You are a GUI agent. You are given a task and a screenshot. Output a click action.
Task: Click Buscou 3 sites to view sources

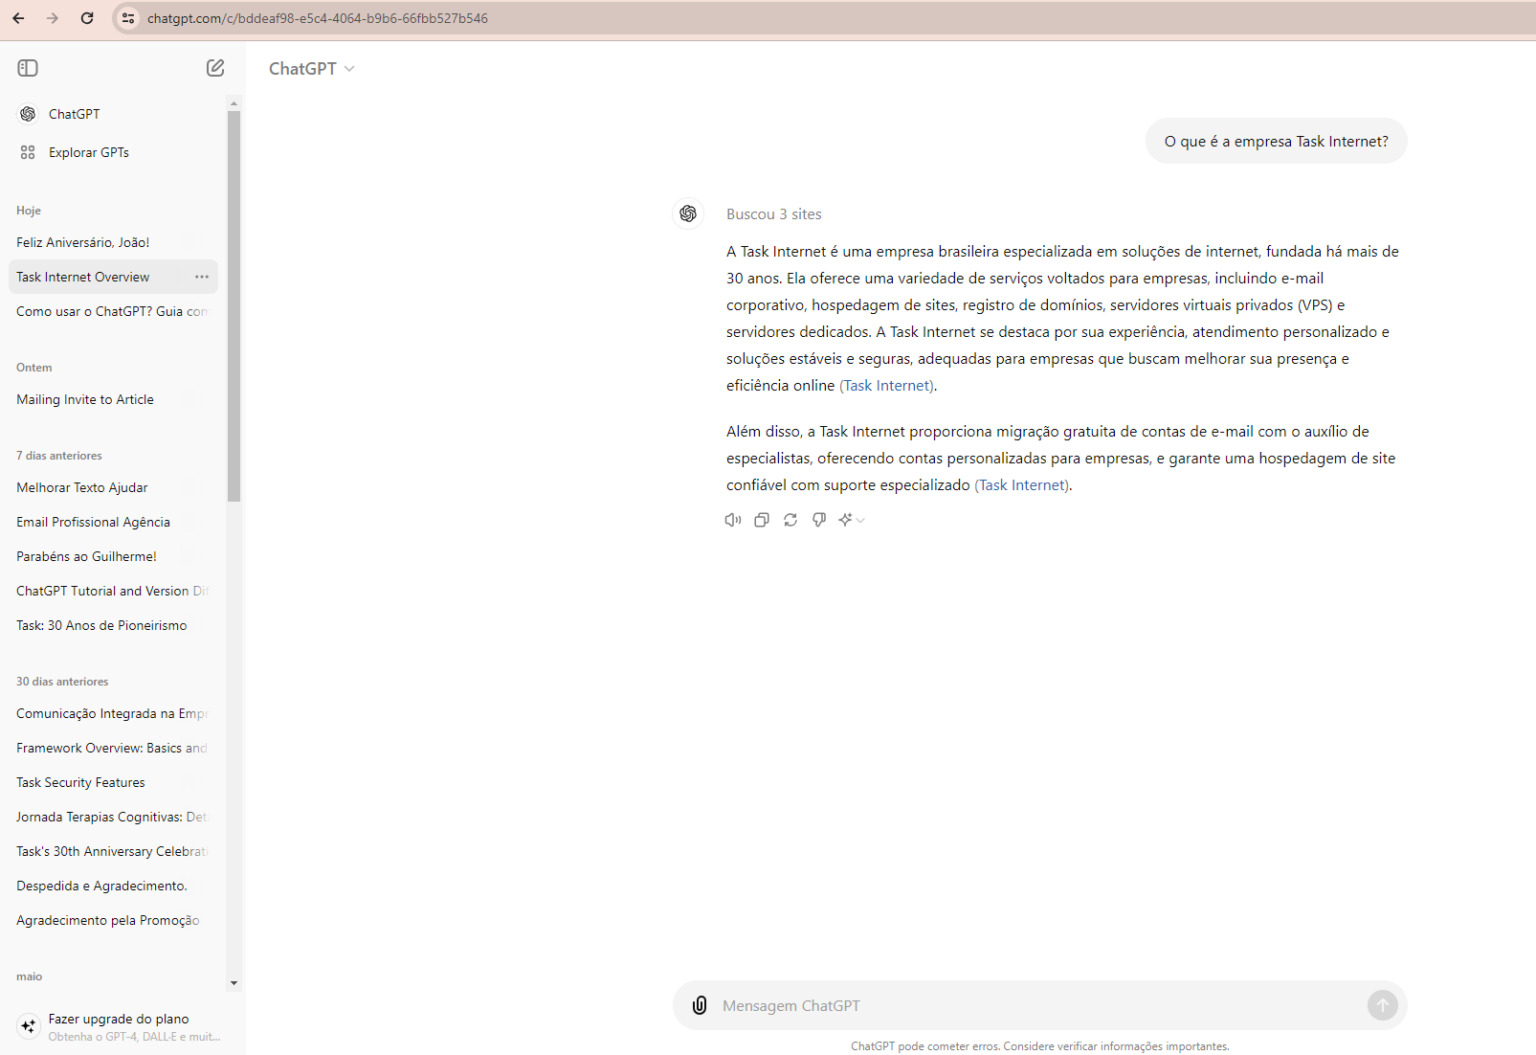[773, 213]
